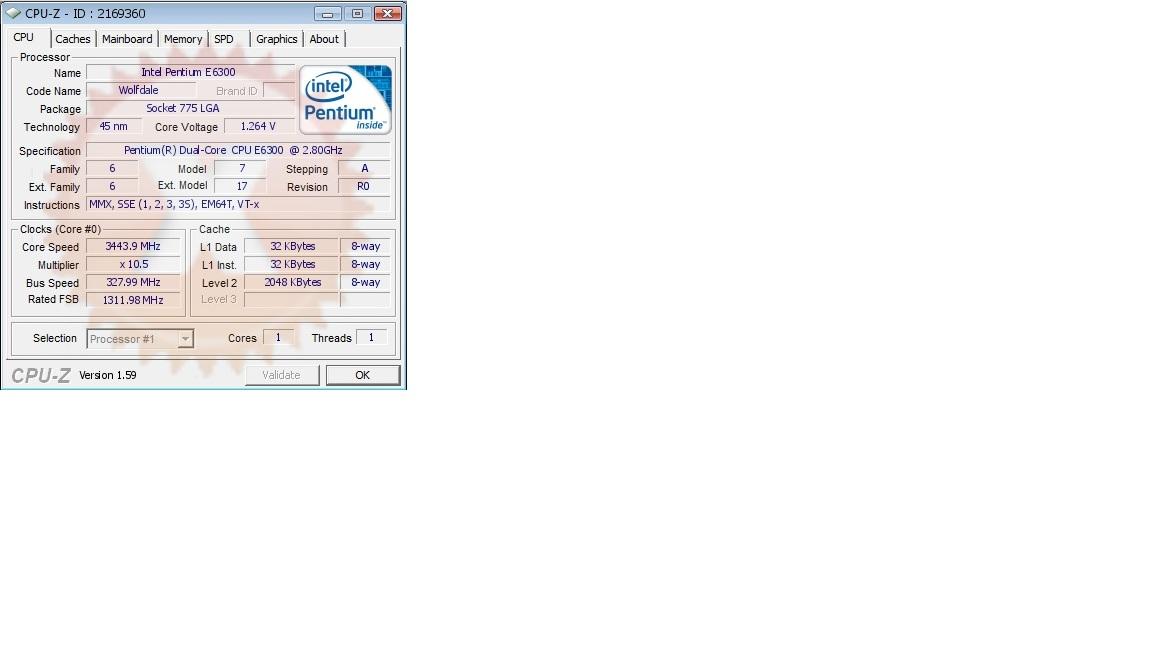Click the maximize button of CPU-Z
Image resolution: width=1152 pixels, height=648 pixels.
point(357,13)
